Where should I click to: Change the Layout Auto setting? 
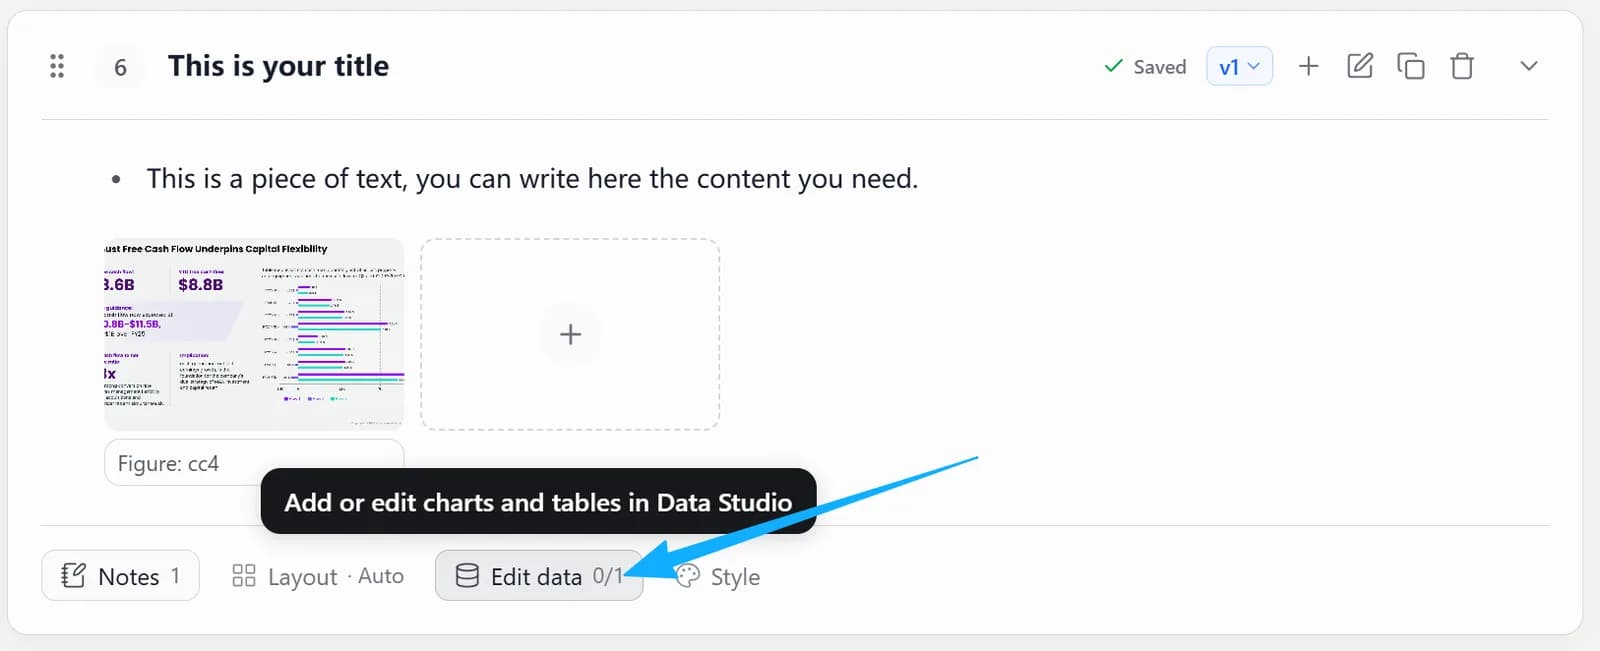[318, 576]
